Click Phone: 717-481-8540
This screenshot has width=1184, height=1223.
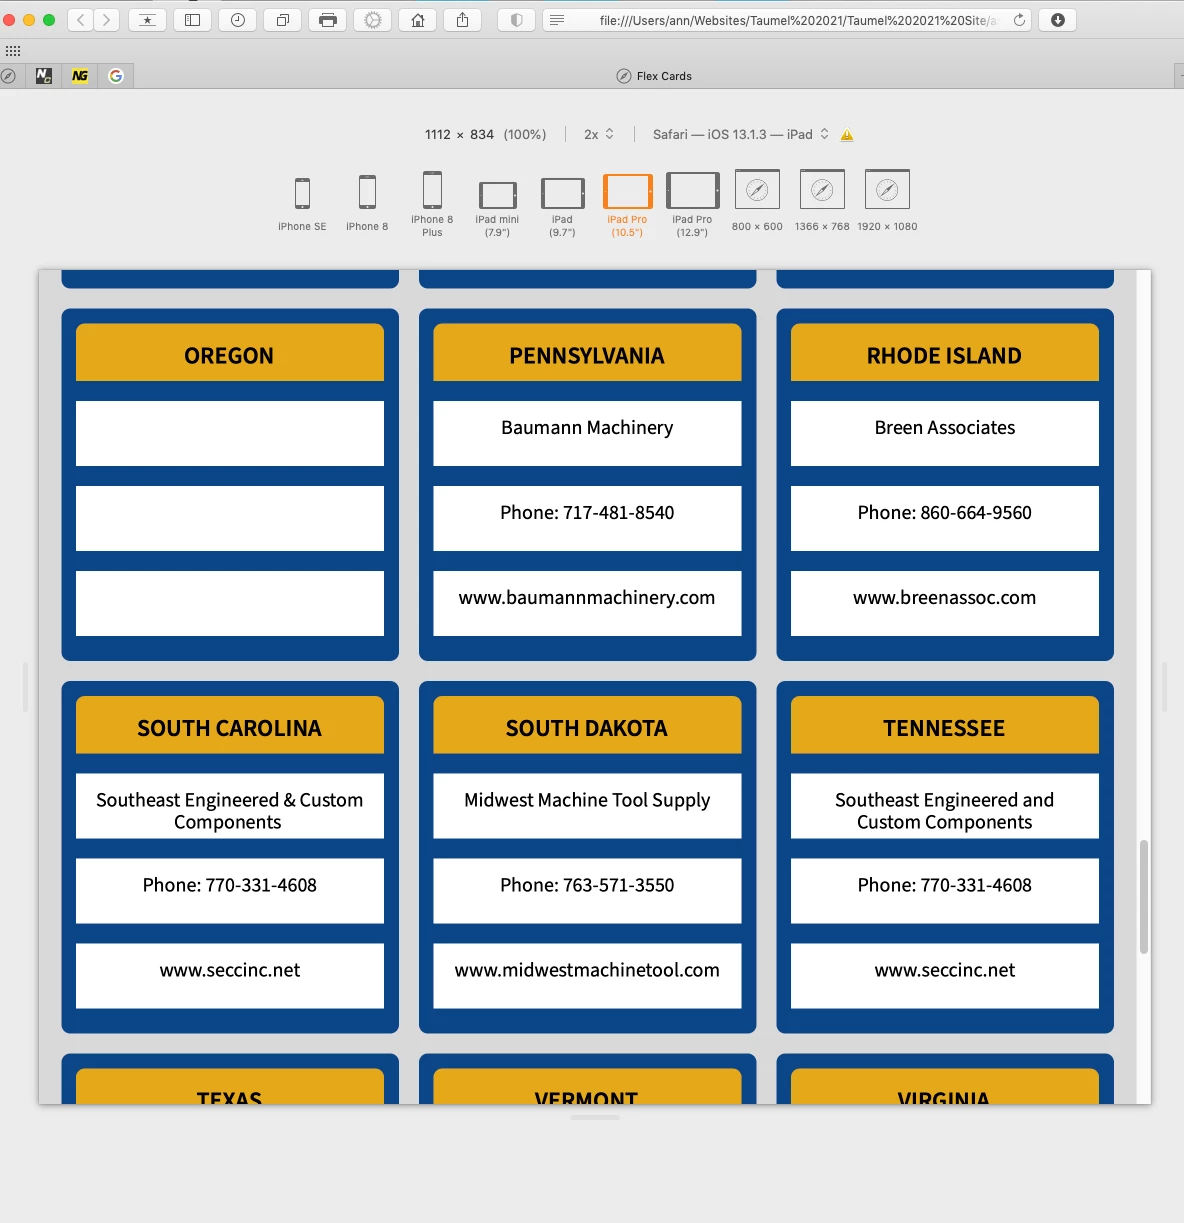pyautogui.click(x=587, y=513)
